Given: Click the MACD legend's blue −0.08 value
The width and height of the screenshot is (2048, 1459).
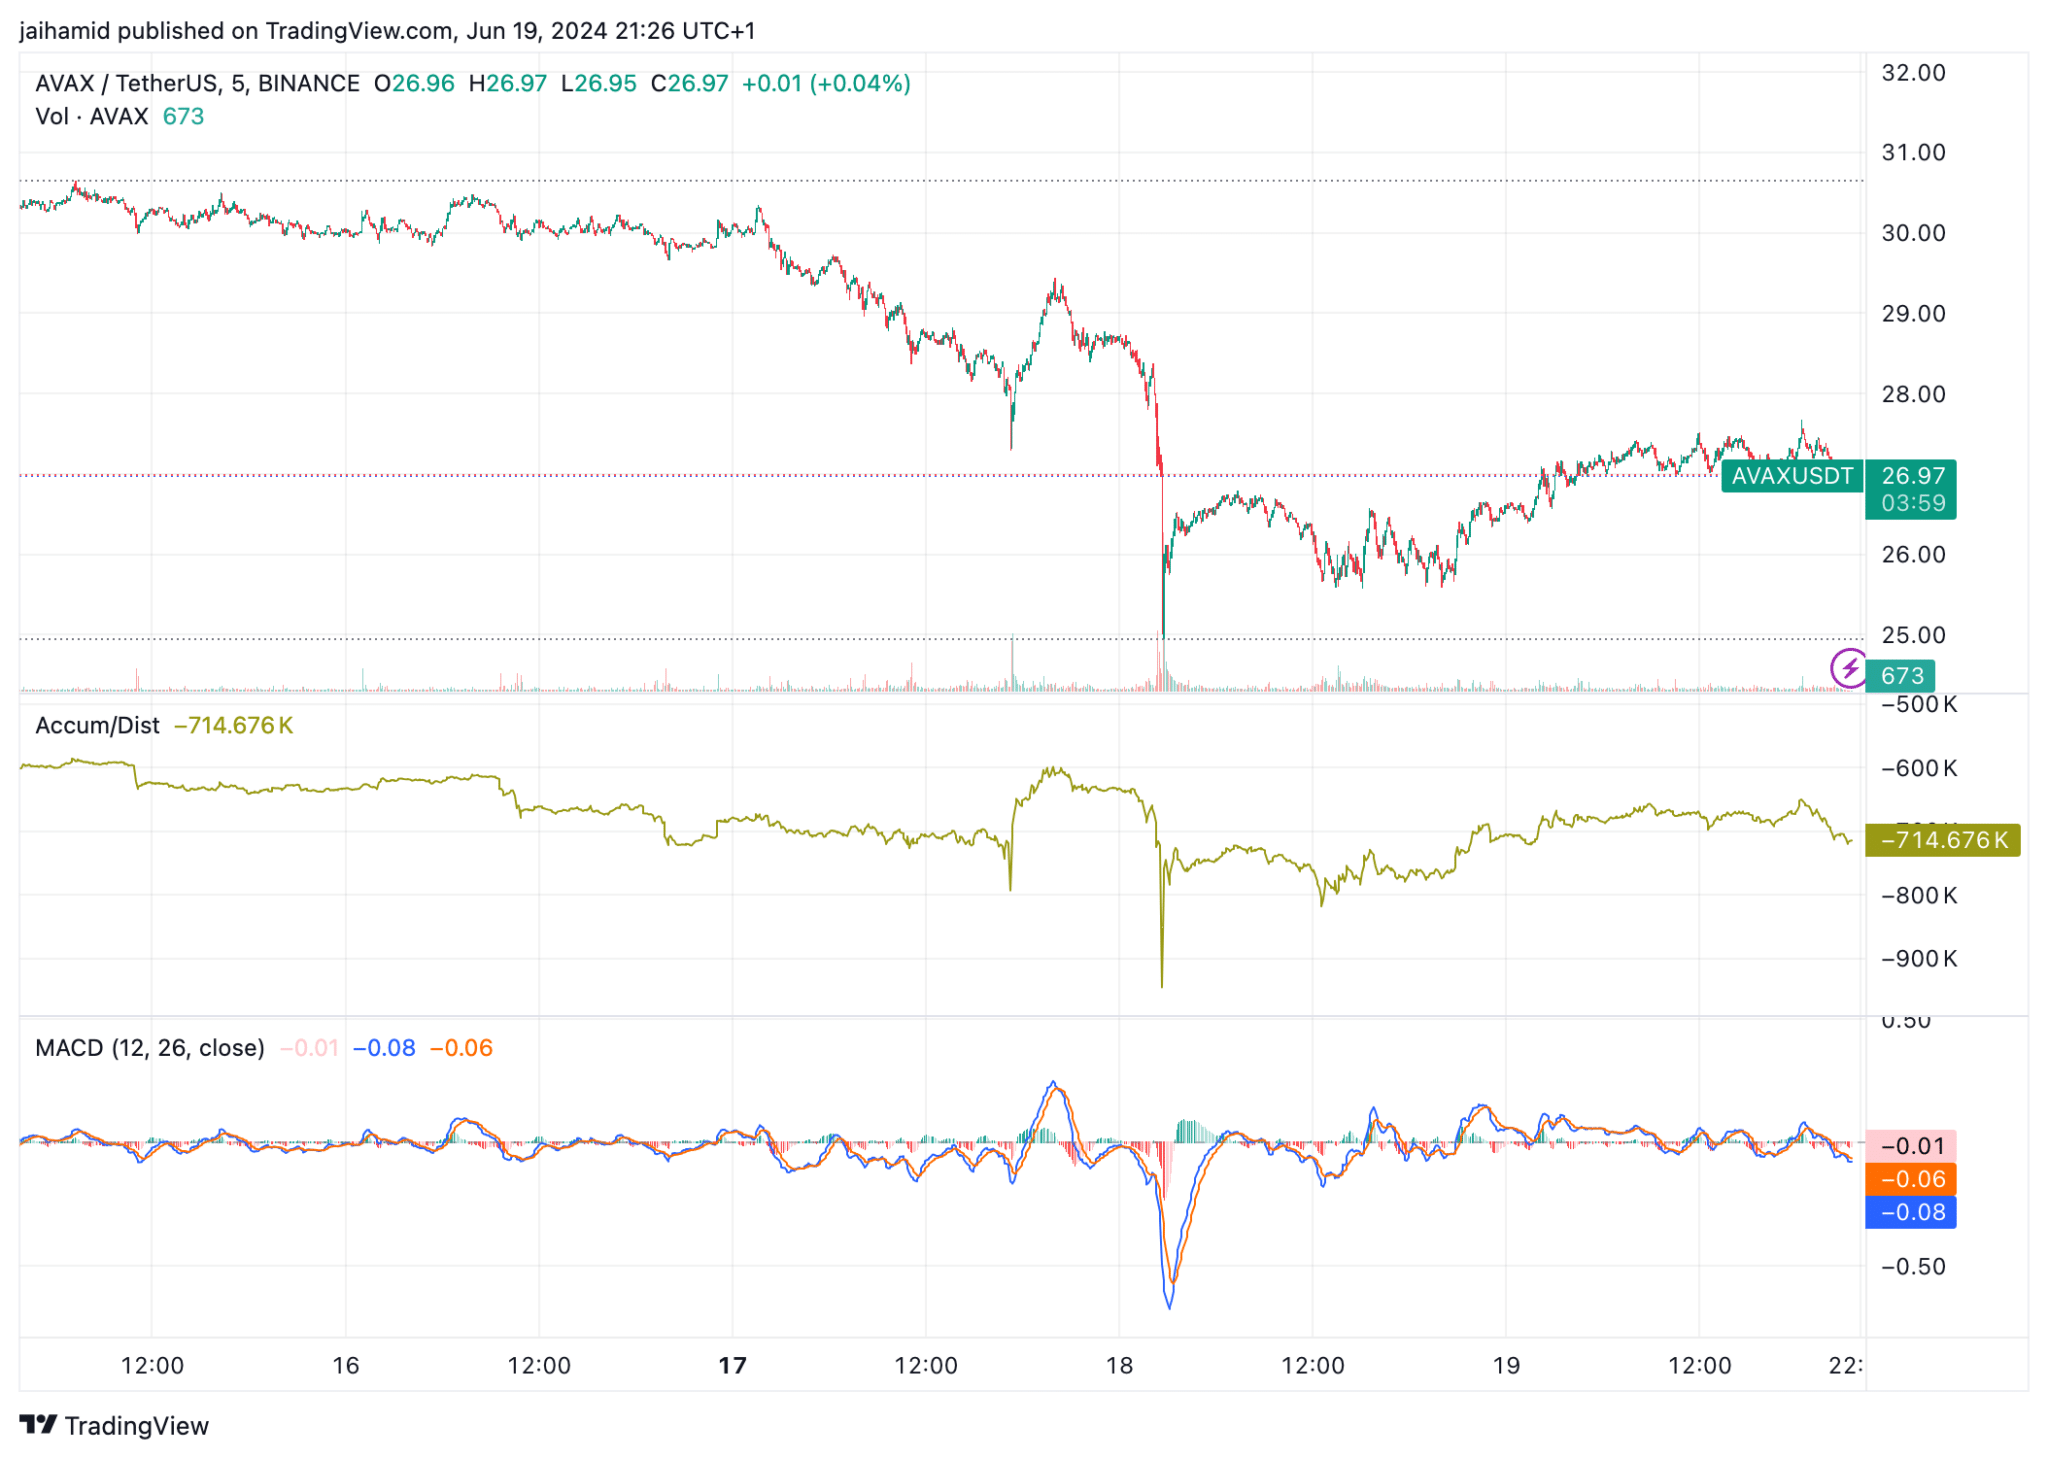Looking at the screenshot, I should (384, 1048).
